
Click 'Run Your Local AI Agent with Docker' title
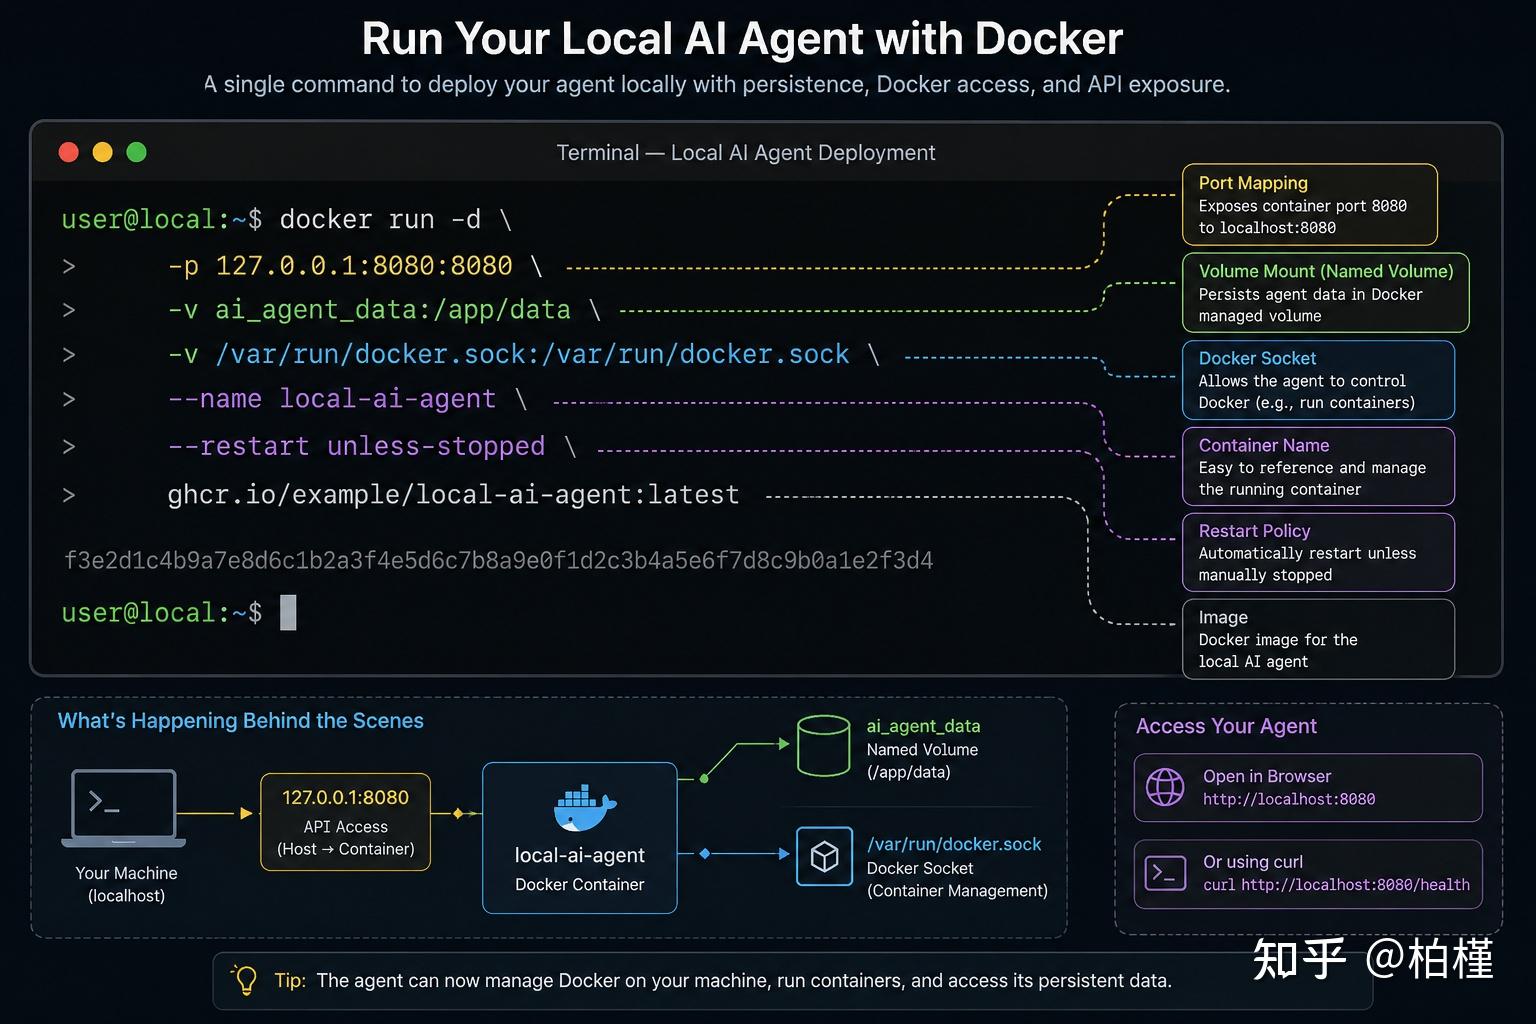click(742, 39)
